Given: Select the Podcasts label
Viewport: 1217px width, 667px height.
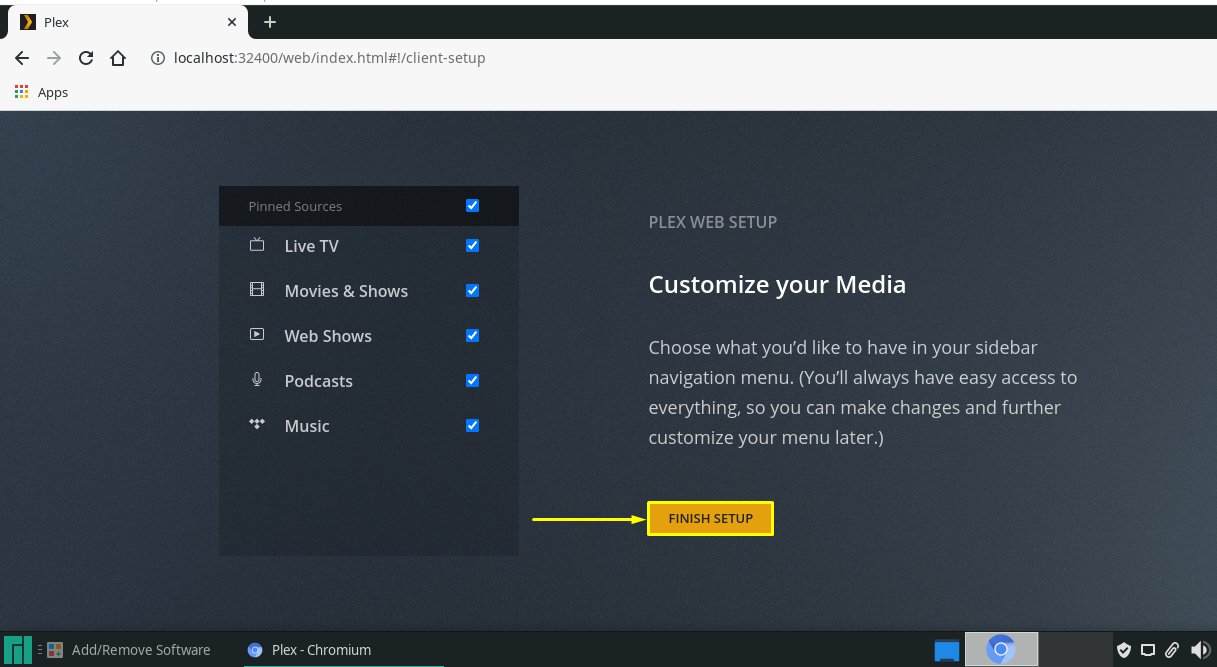Looking at the screenshot, I should (x=318, y=381).
